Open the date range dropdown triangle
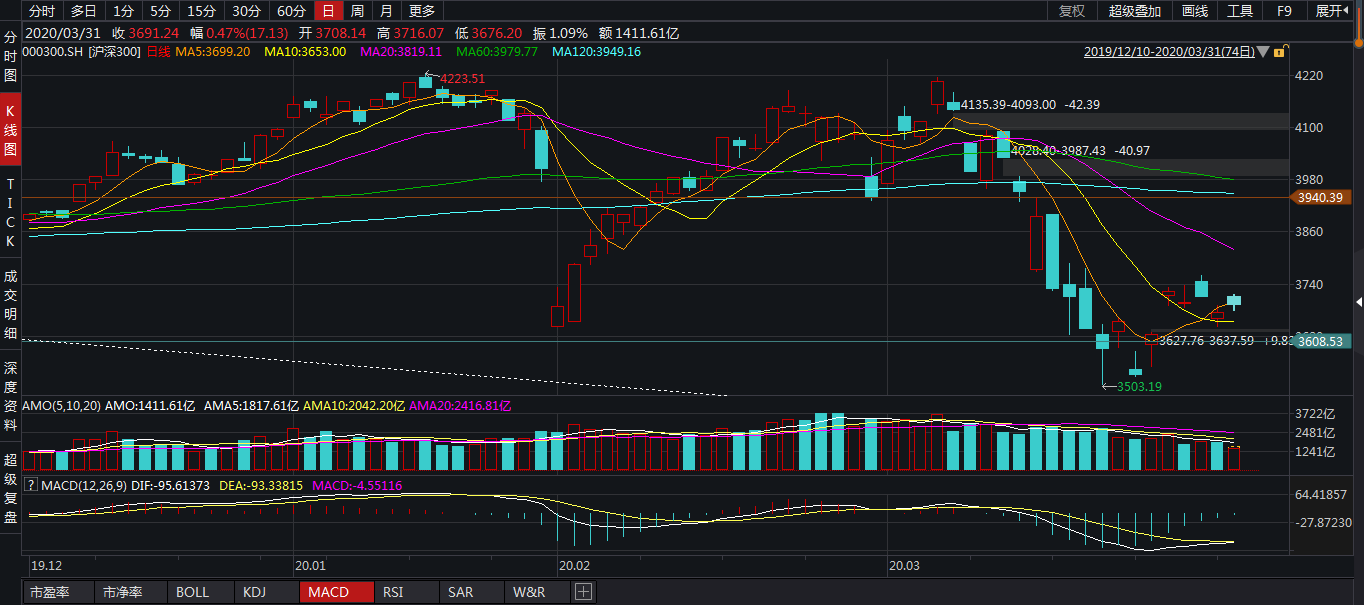This screenshot has width=1364, height=605. click(1264, 52)
